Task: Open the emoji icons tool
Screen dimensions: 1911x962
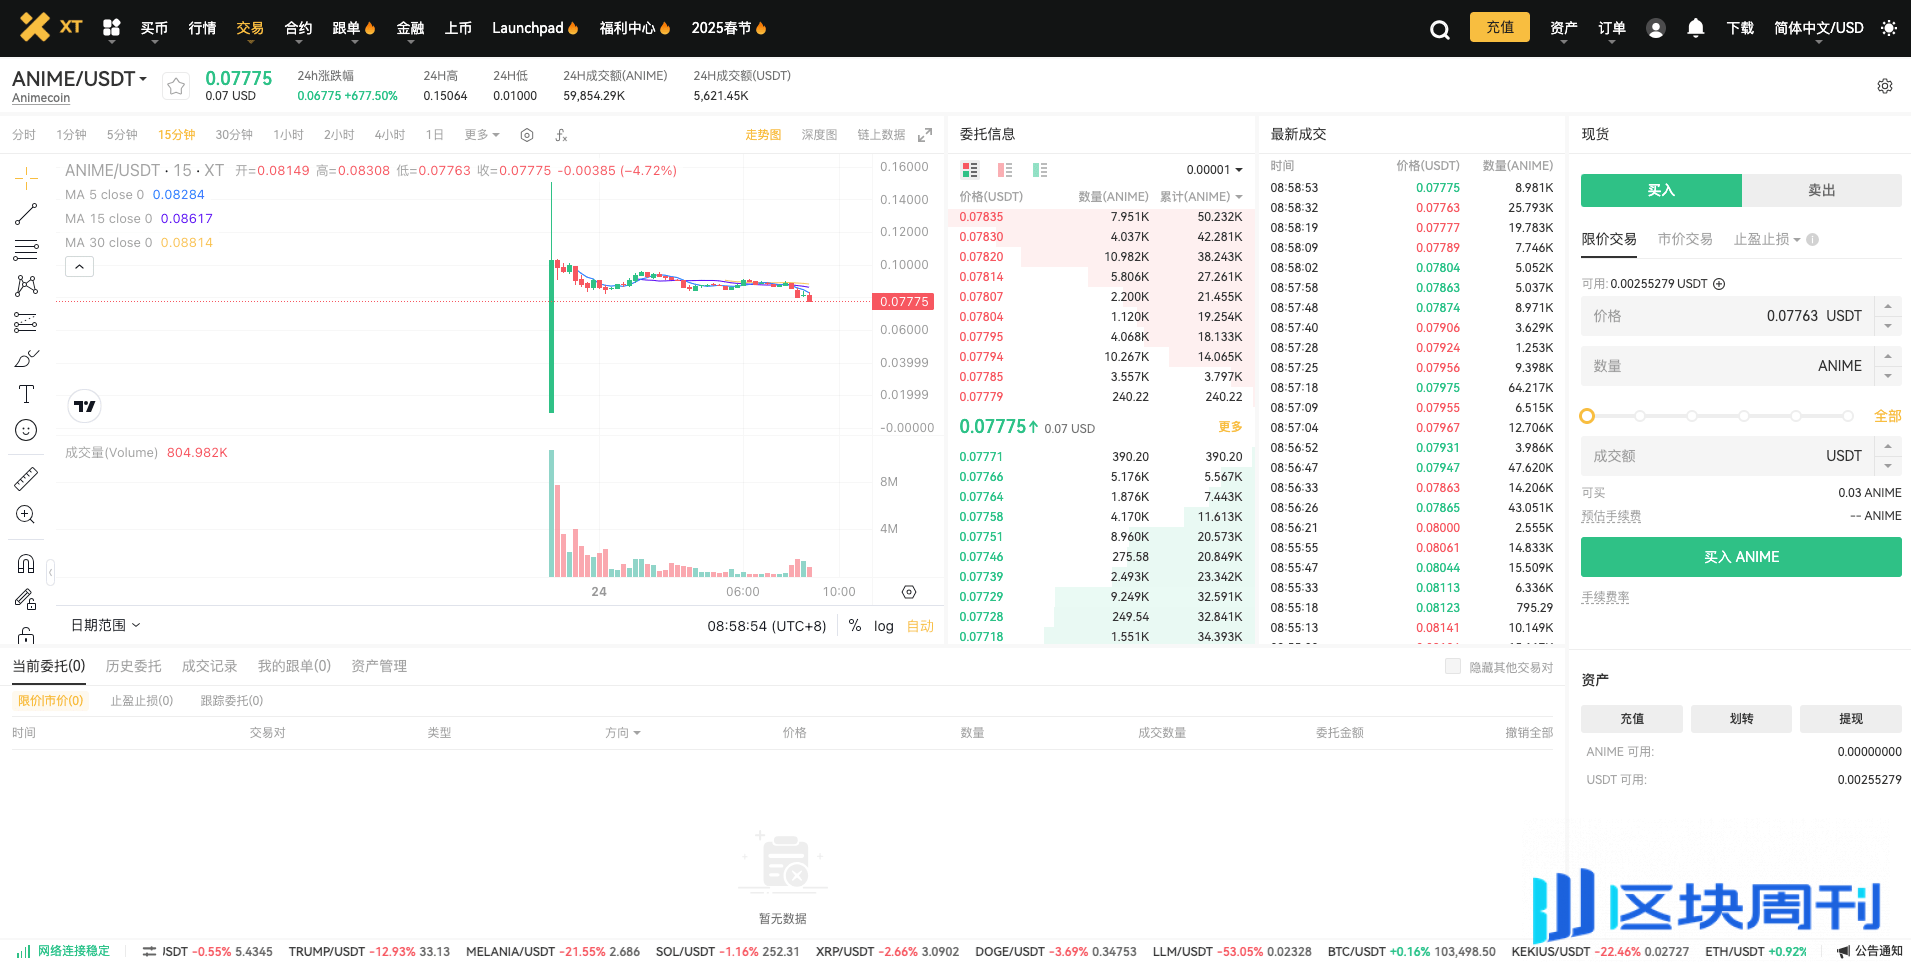Action: [x=26, y=430]
